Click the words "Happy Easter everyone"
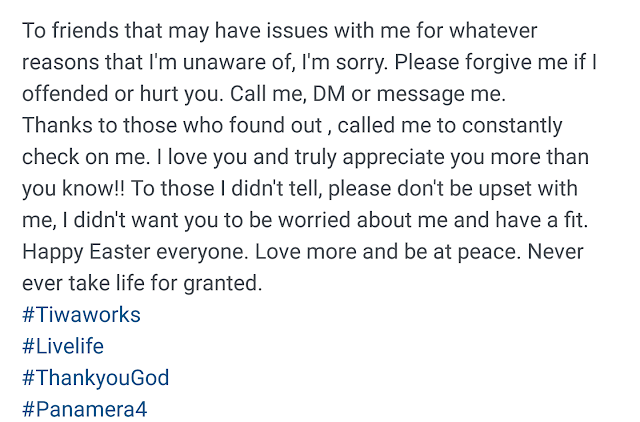 pos(135,252)
